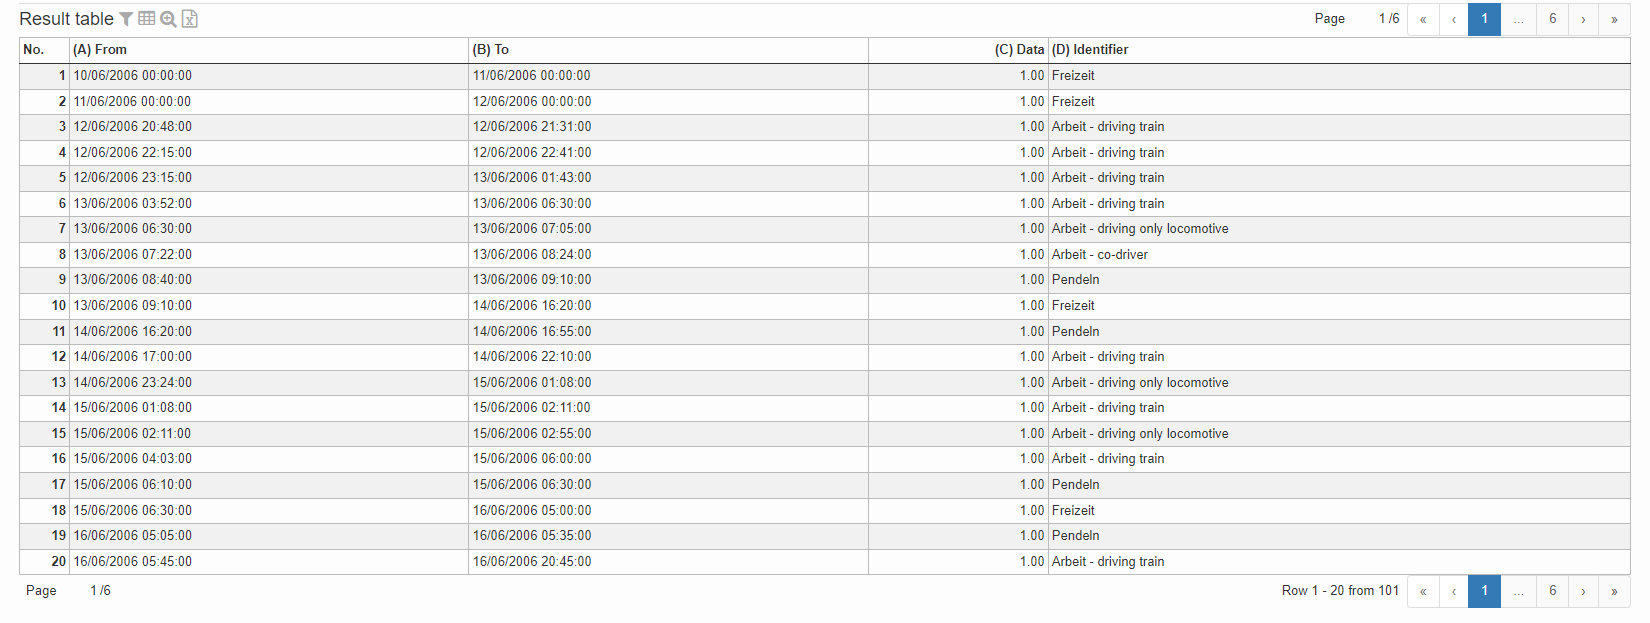Select page 6 in the upper pagination
The width and height of the screenshot is (1650, 623).
pyautogui.click(x=1552, y=19)
